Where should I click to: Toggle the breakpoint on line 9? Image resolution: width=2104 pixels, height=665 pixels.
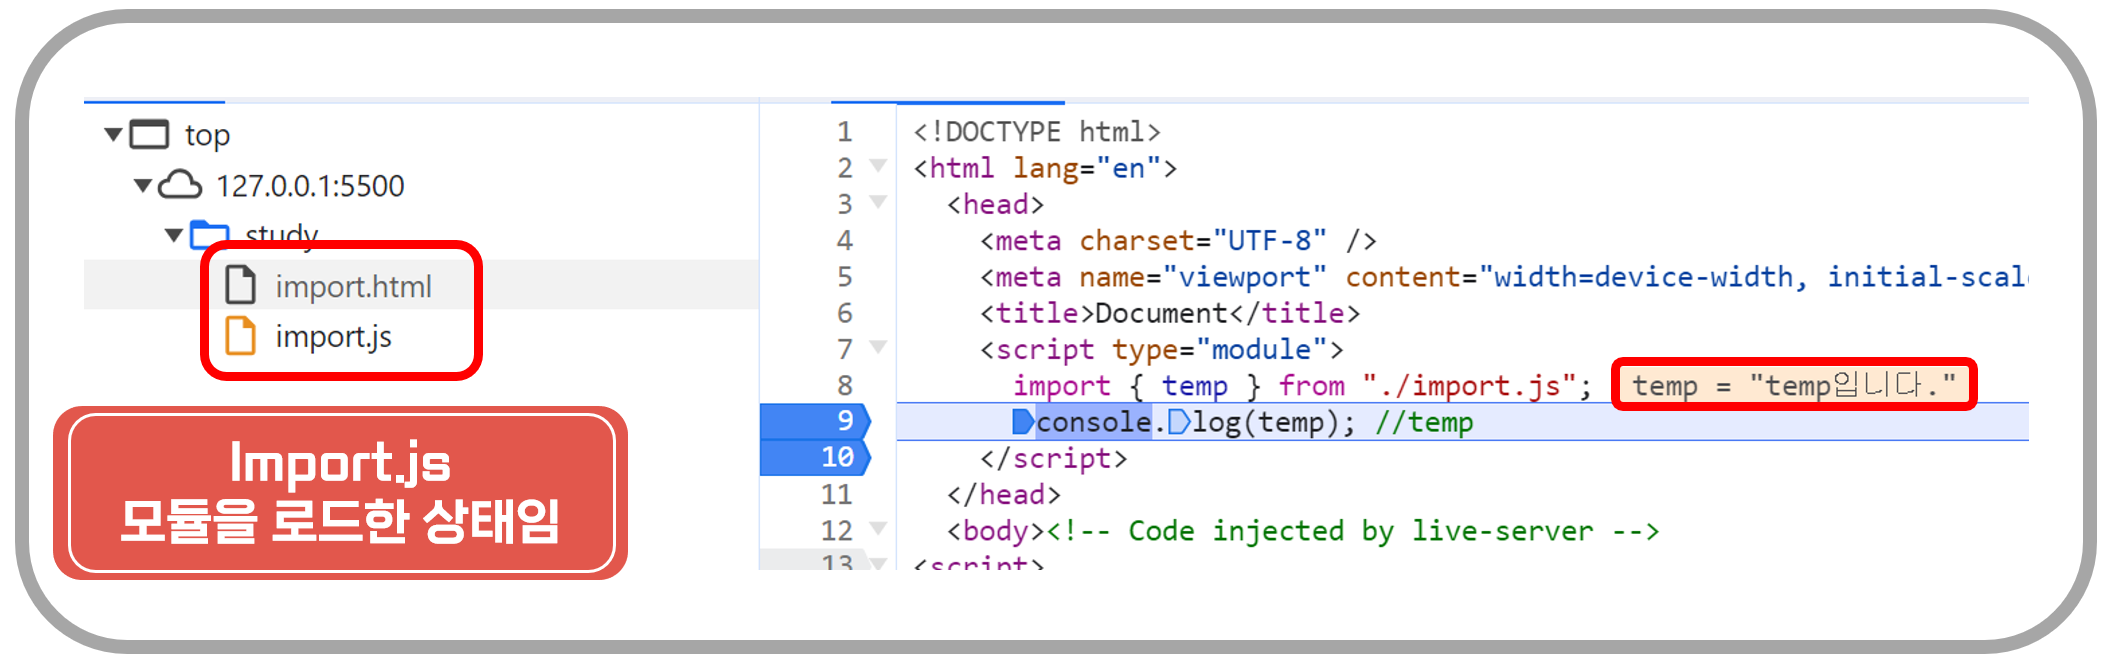[x=815, y=421]
